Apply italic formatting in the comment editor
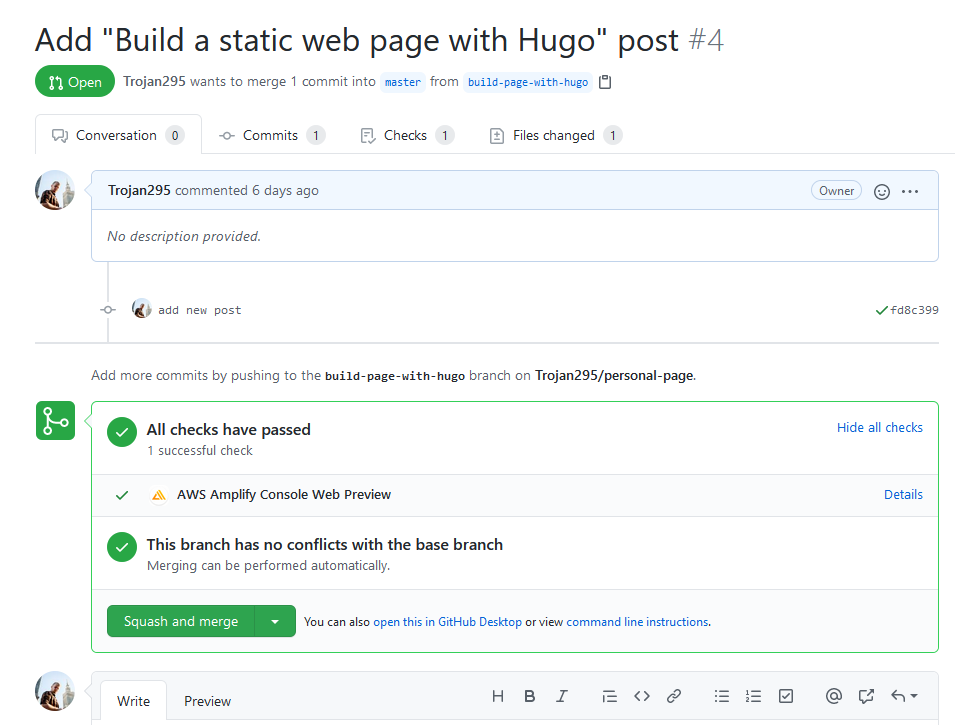The image size is (955, 725). [x=562, y=696]
